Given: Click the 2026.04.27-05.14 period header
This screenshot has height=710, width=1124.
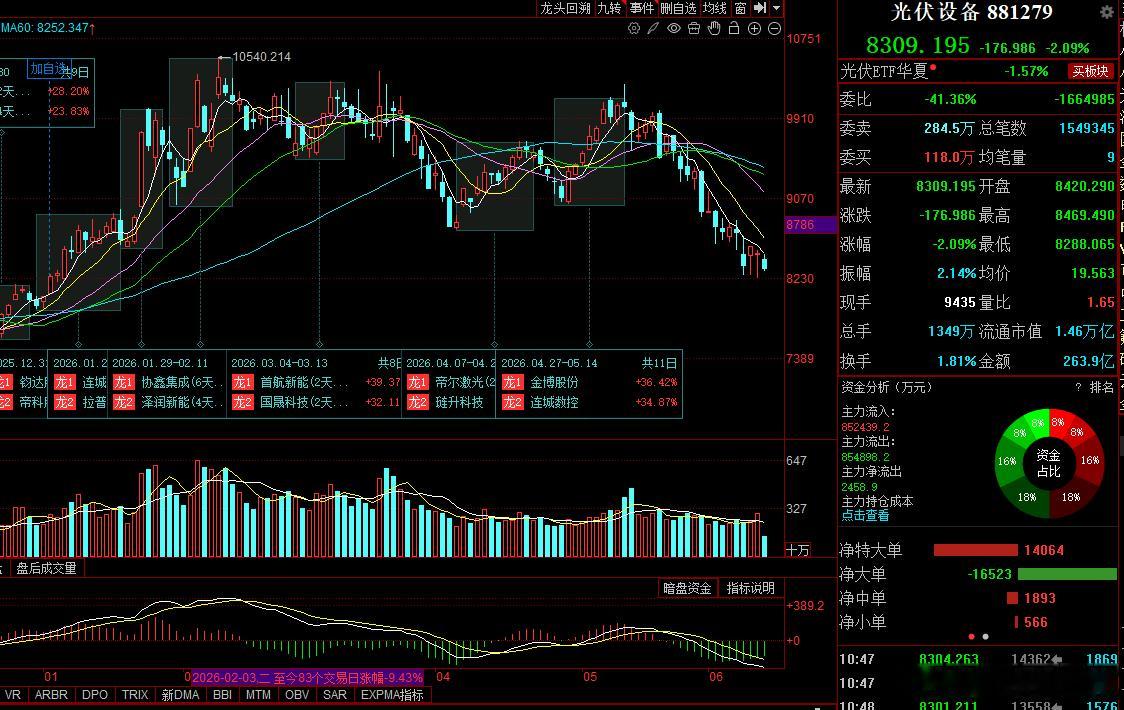Looking at the screenshot, I should [x=549, y=363].
